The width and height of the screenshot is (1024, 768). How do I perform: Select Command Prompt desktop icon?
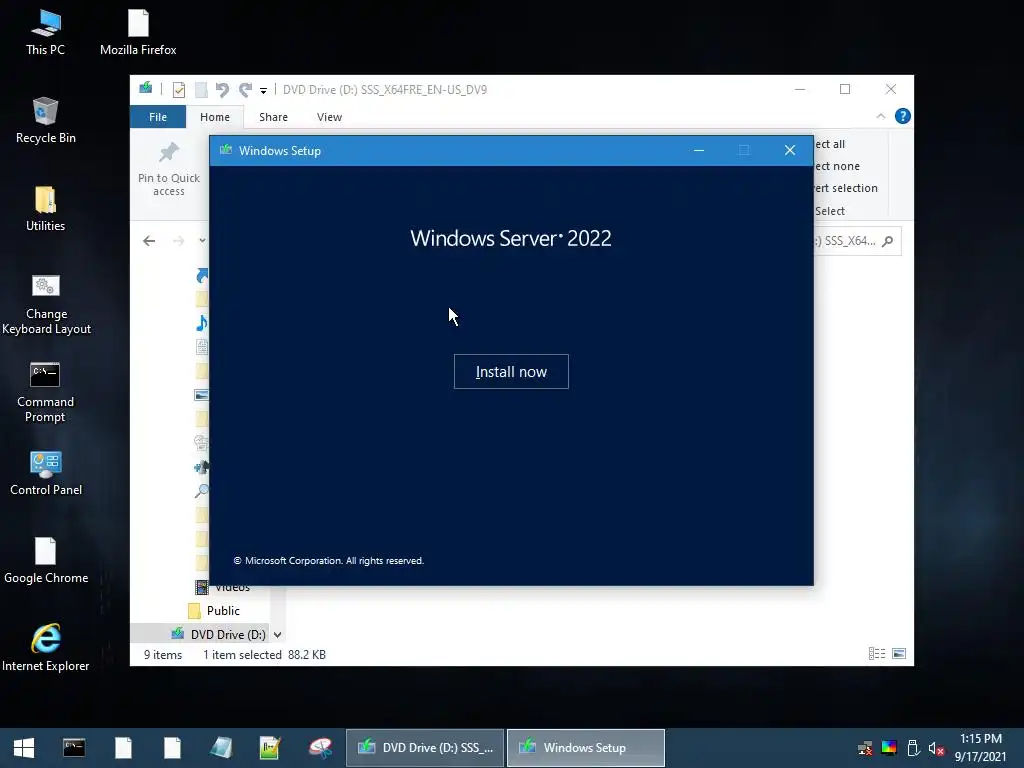point(45,393)
